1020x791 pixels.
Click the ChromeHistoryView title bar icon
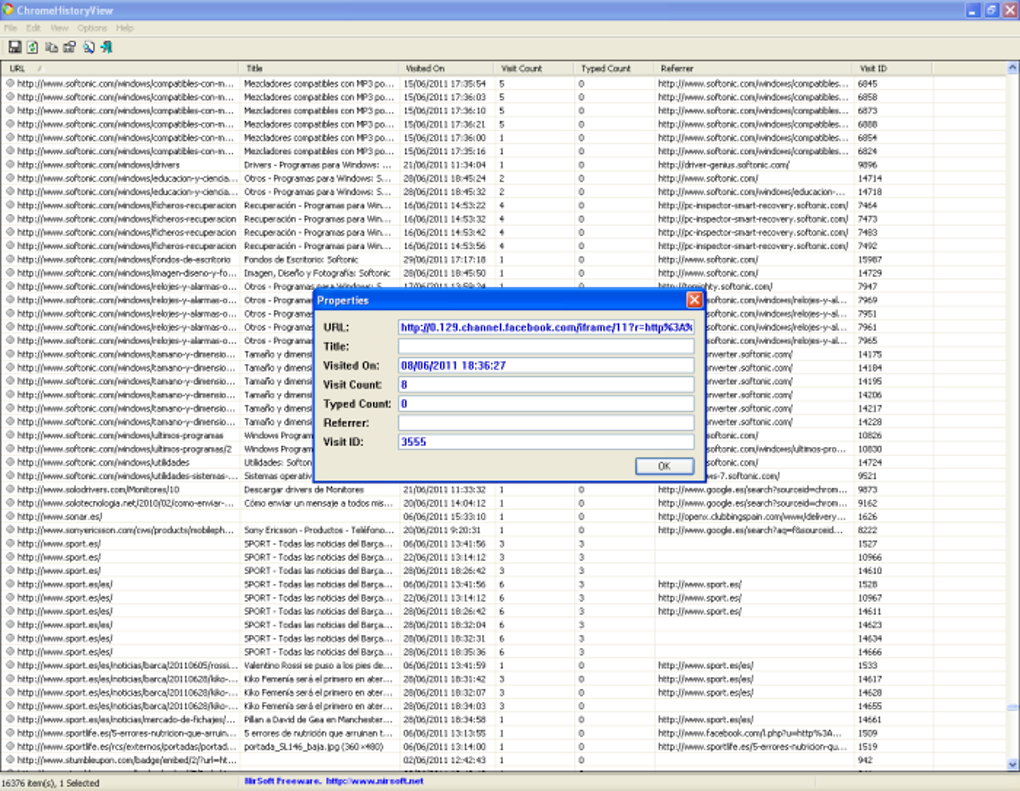(8, 10)
